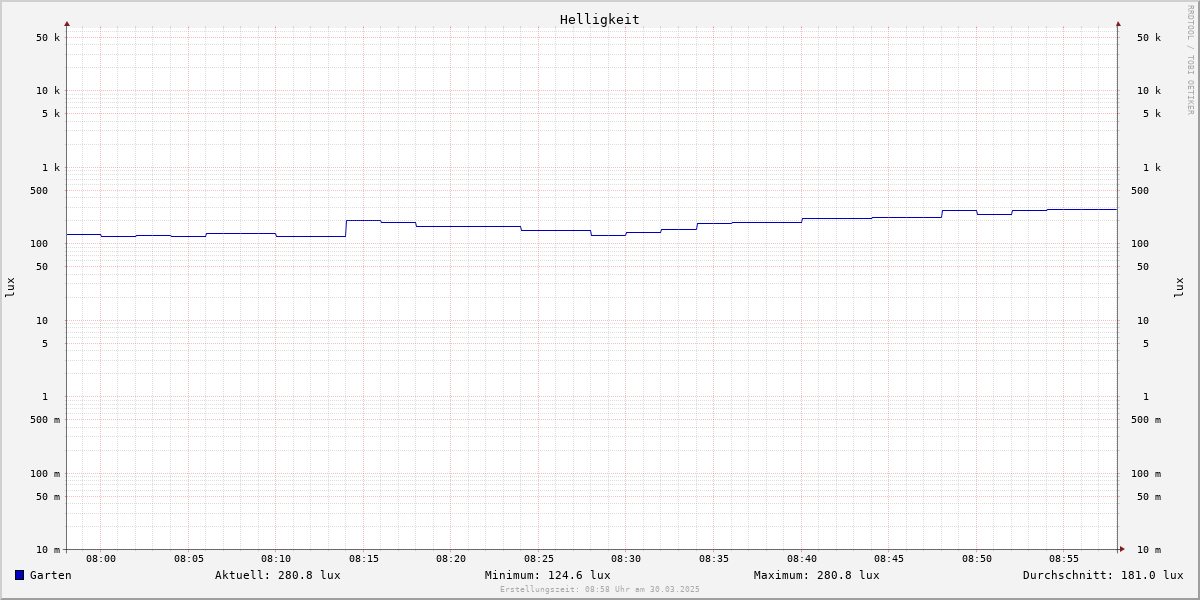Click the lux unit label on left axis
Viewport: 1200px width, 600px height.
(x=10, y=288)
